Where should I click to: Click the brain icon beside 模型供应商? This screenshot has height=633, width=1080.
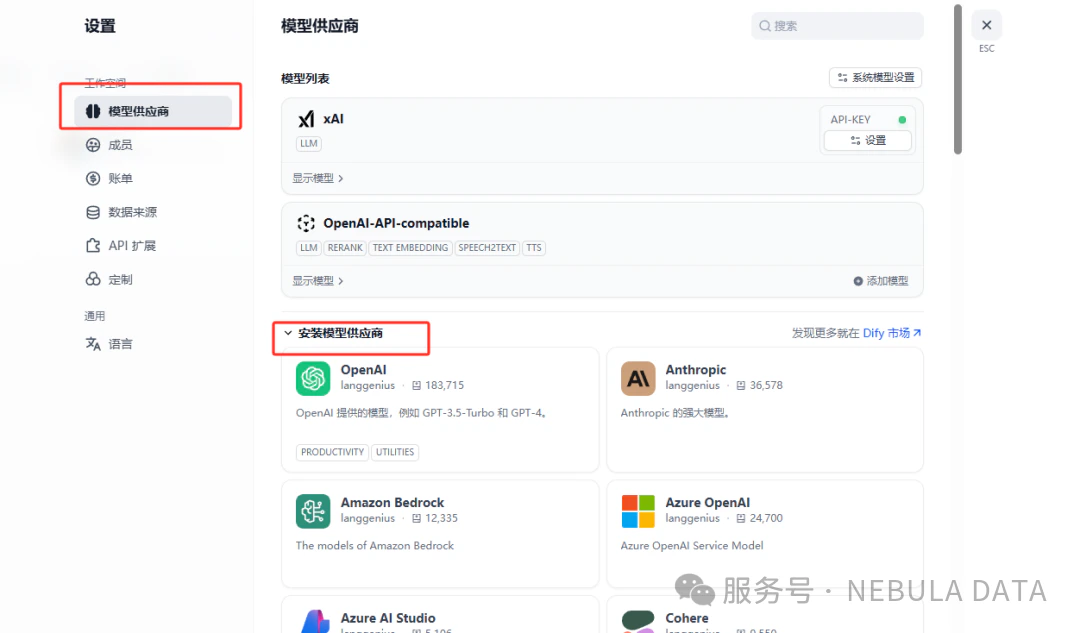coord(93,111)
